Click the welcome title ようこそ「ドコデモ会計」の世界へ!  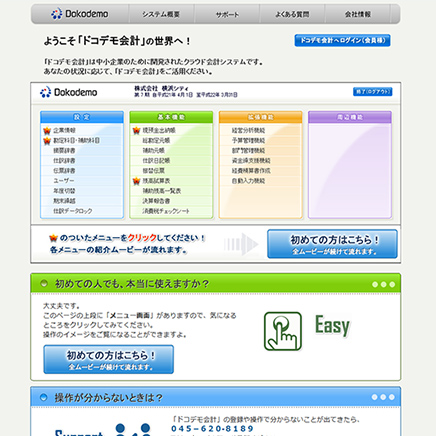117,41
